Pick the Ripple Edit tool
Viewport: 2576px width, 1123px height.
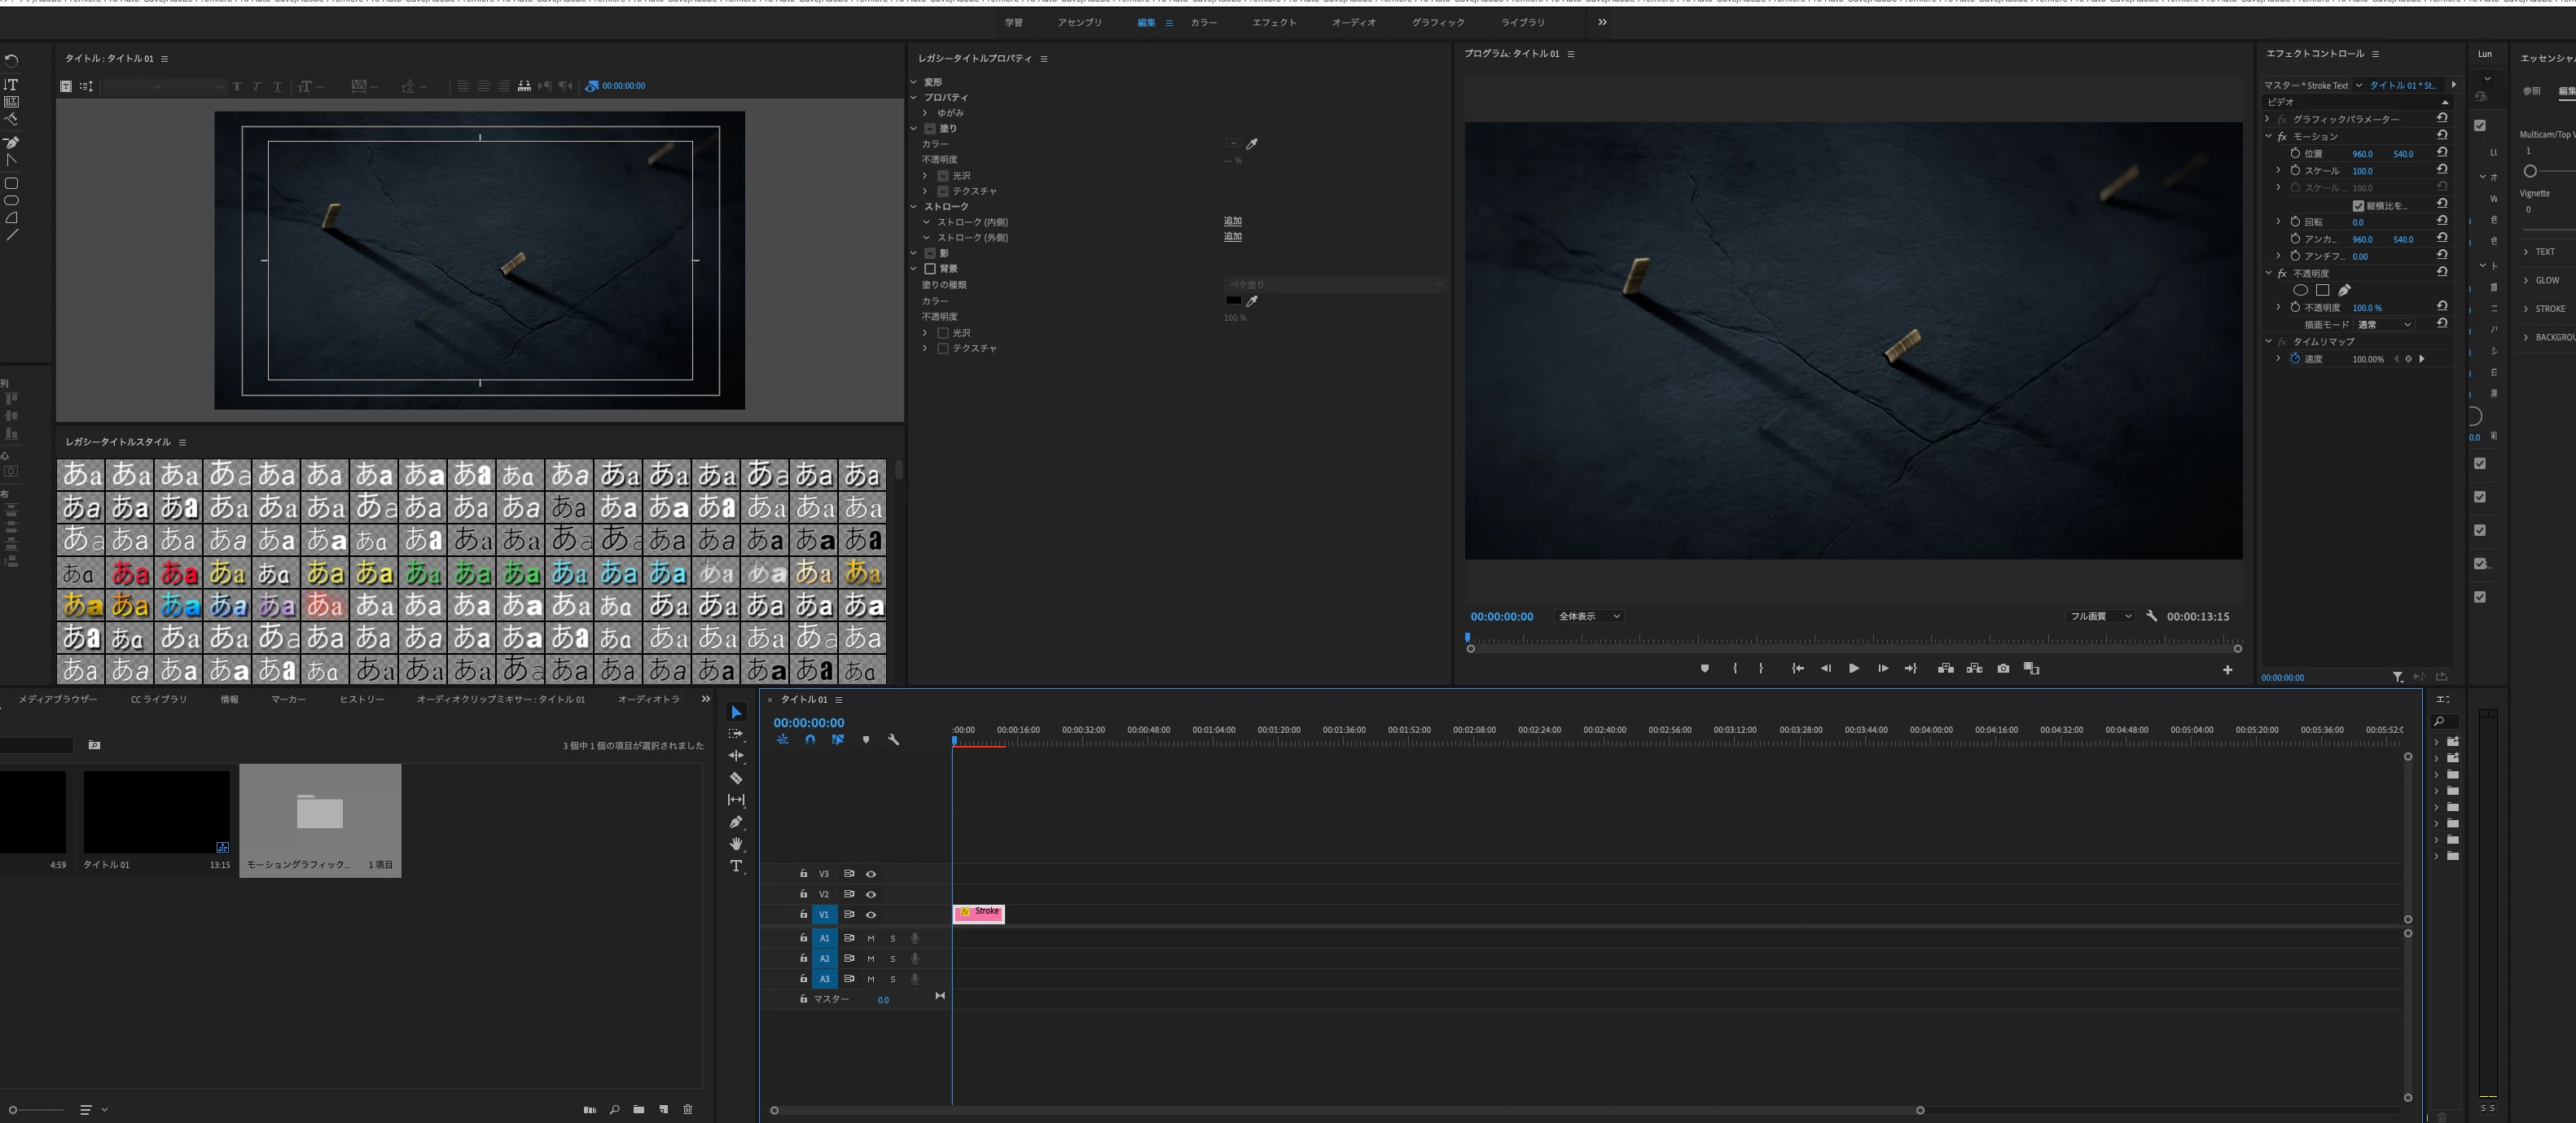pos(736,756)
